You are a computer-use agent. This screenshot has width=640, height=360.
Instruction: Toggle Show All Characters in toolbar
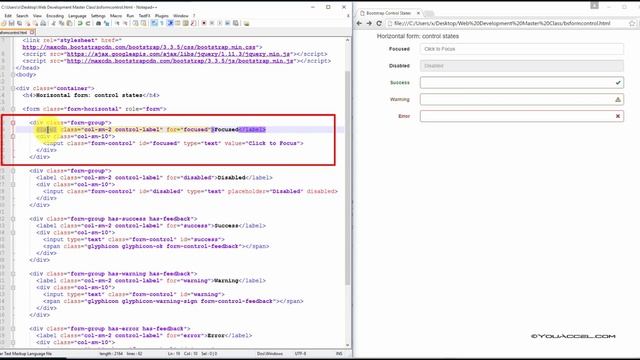pyautogui.click(x=162, y=23)
